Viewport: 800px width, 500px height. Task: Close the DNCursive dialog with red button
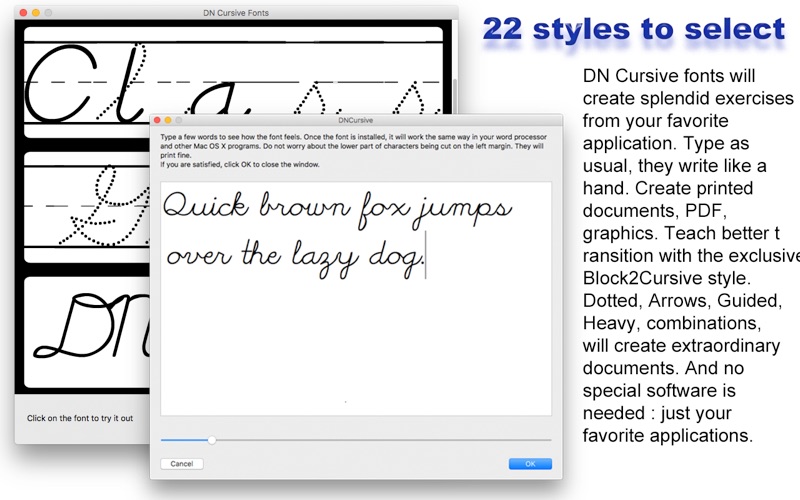(157, 120)
